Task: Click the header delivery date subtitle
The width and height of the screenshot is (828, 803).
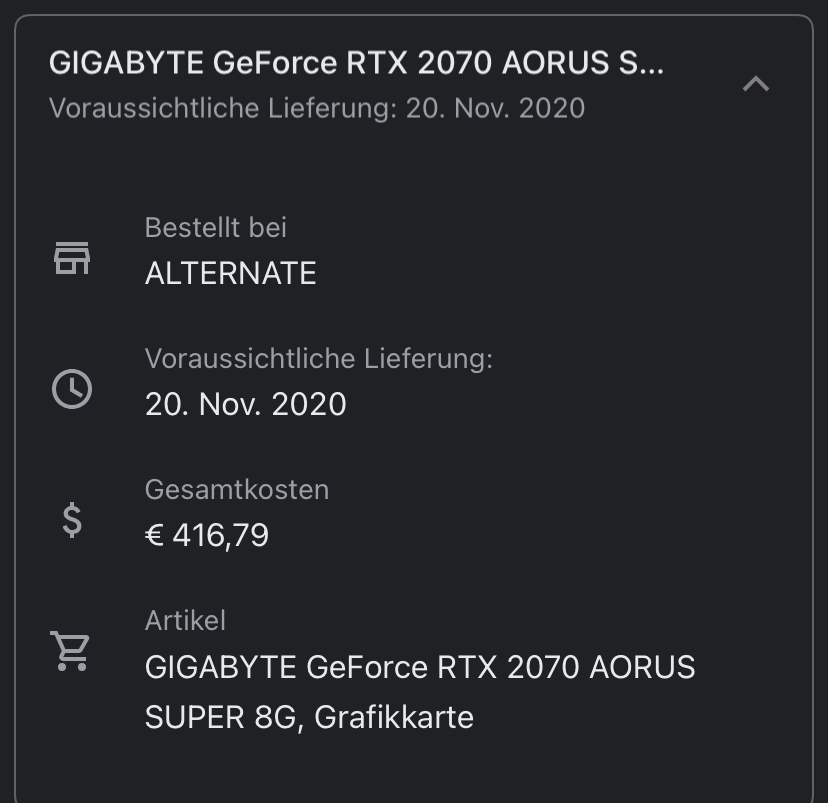Action: point(316,108)
